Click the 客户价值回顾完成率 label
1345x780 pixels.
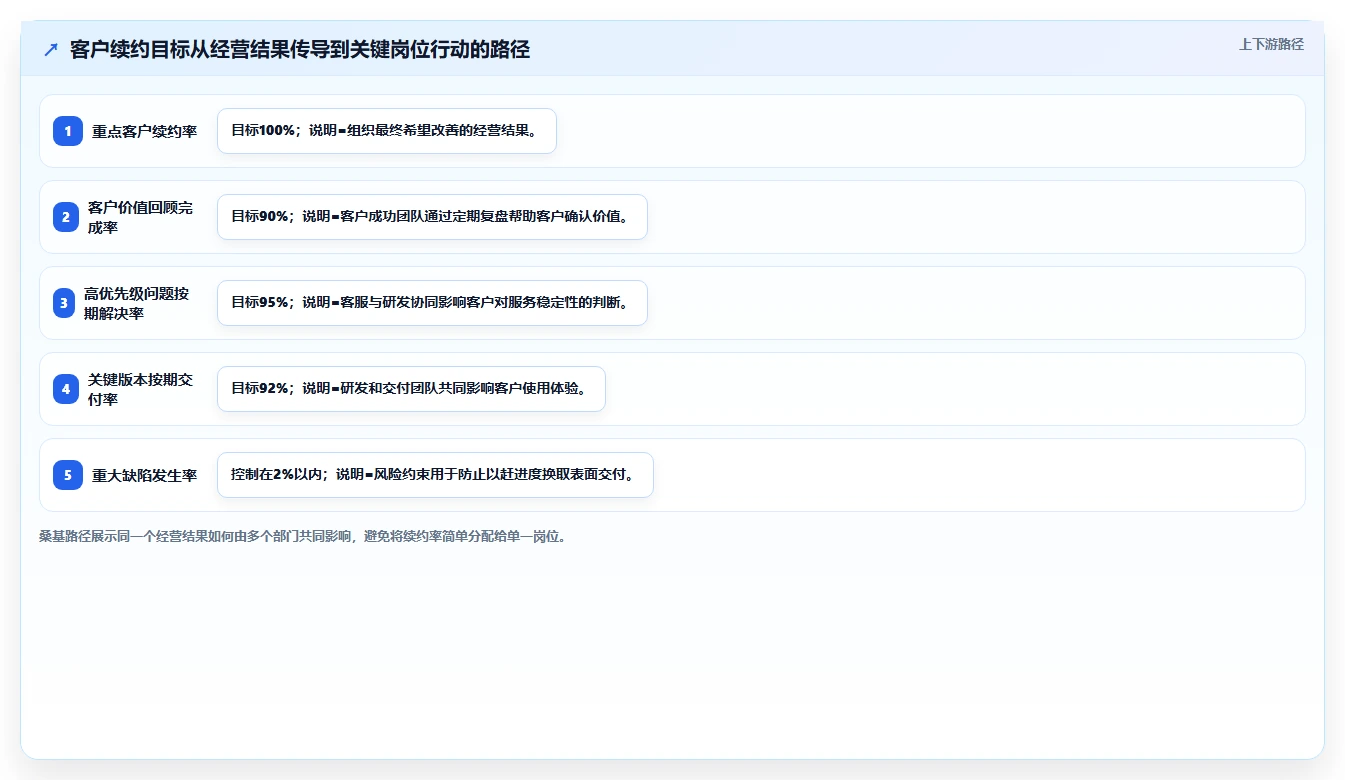tap(141, 217)
